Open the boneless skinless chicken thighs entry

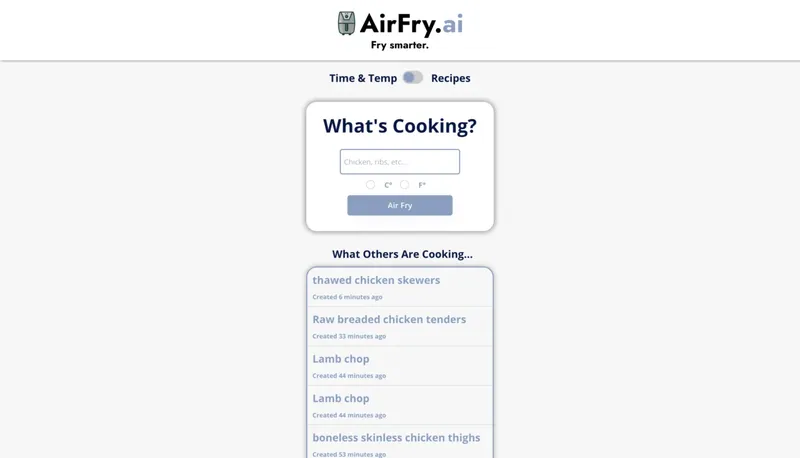[x=396, y=438]
